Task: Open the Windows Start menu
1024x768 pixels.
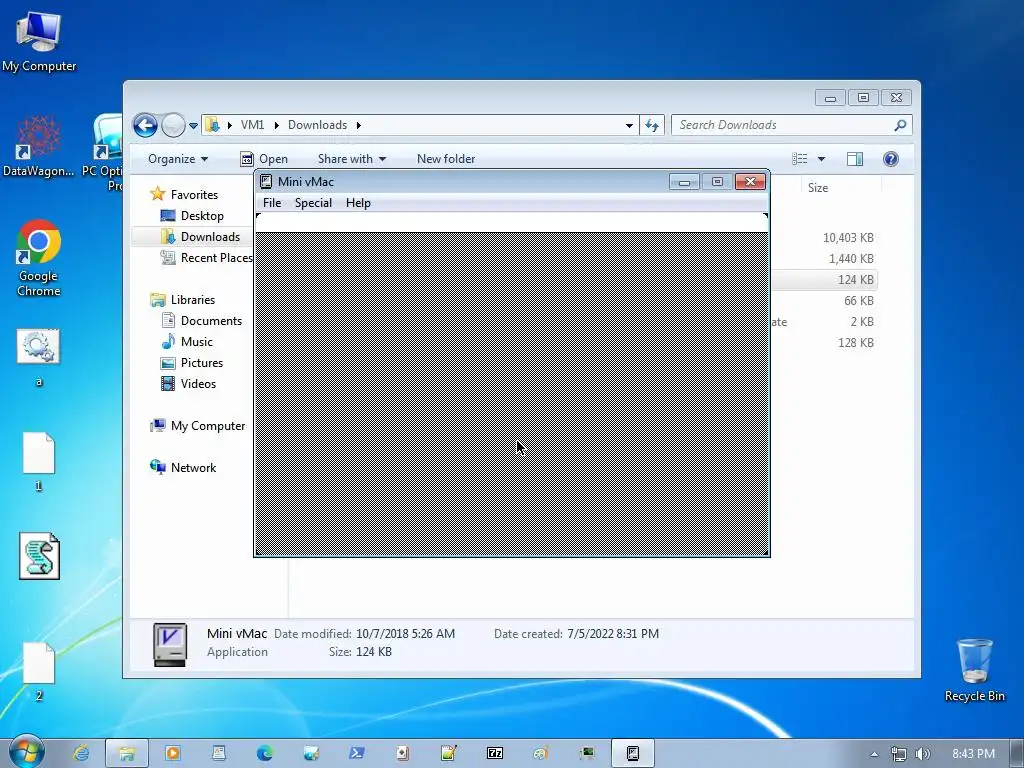Action: pos(26,752)
